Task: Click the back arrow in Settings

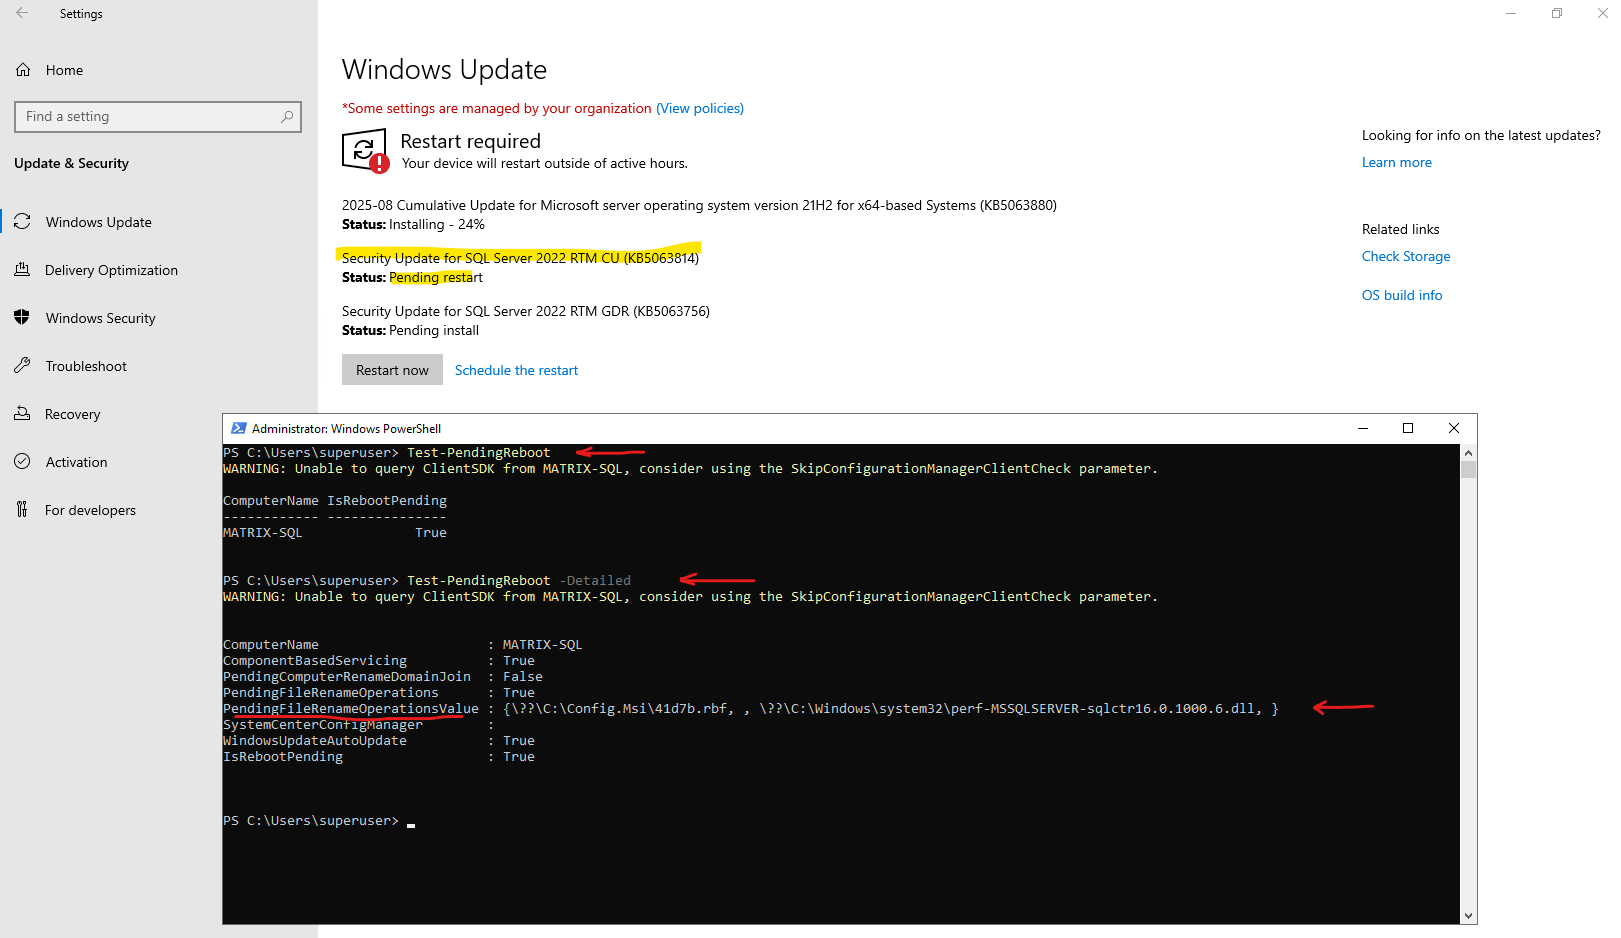Action: click(x=22, y=13)
